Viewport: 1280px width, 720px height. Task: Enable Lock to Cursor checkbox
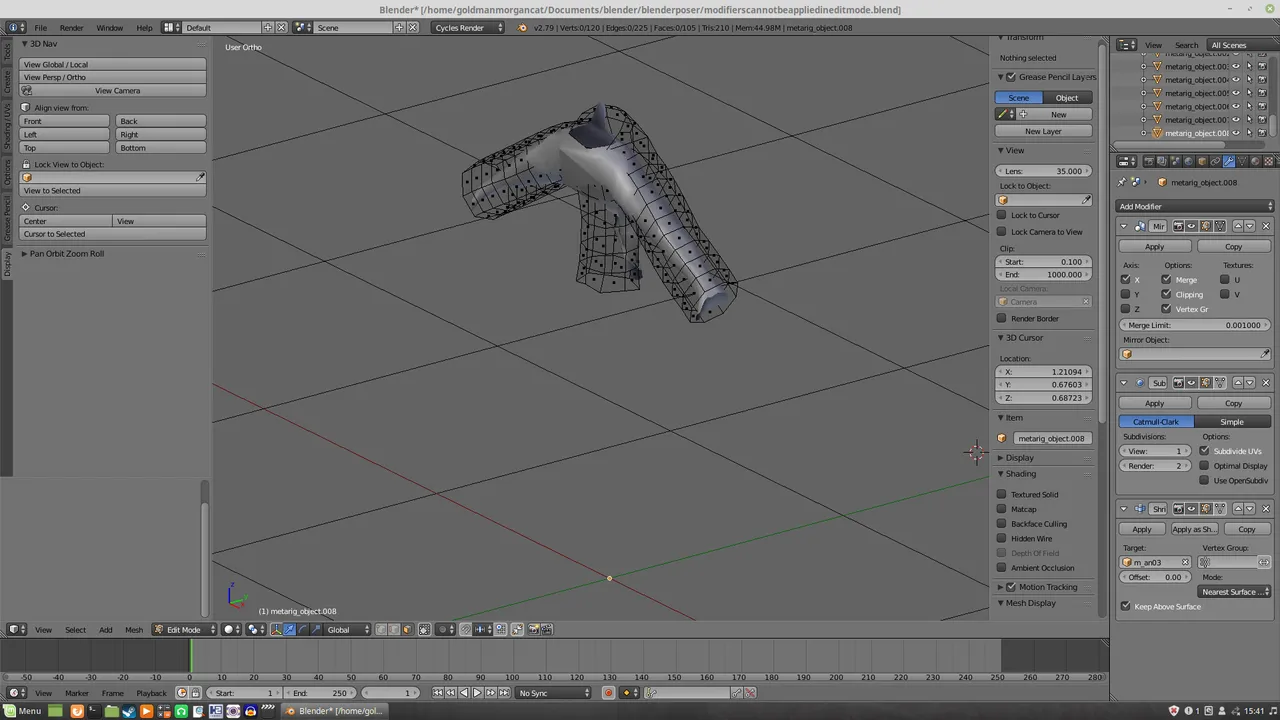pos(1002,215)
